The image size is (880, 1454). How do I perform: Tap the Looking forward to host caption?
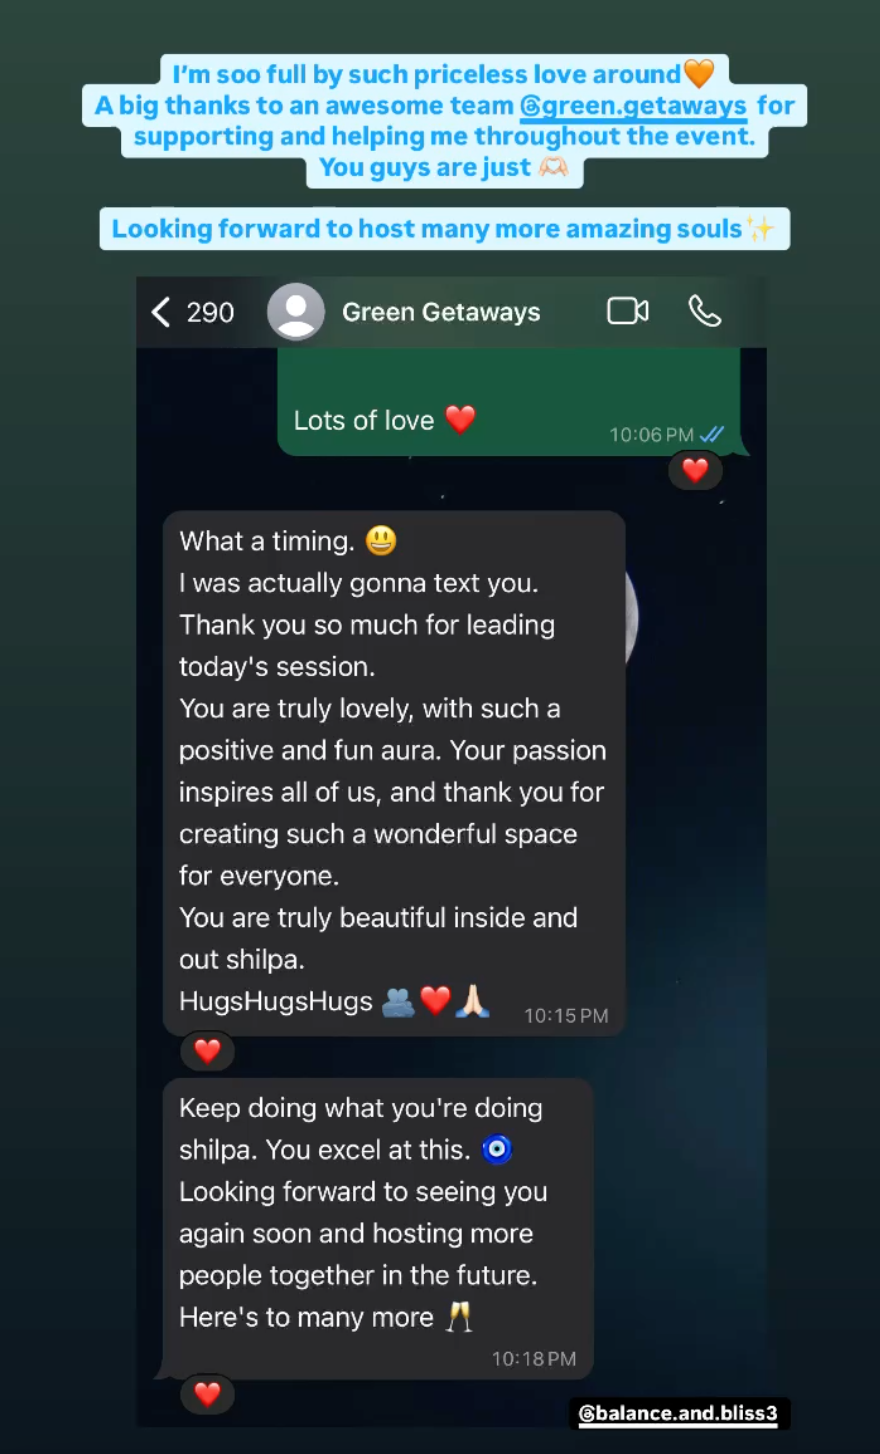point(444,229)
